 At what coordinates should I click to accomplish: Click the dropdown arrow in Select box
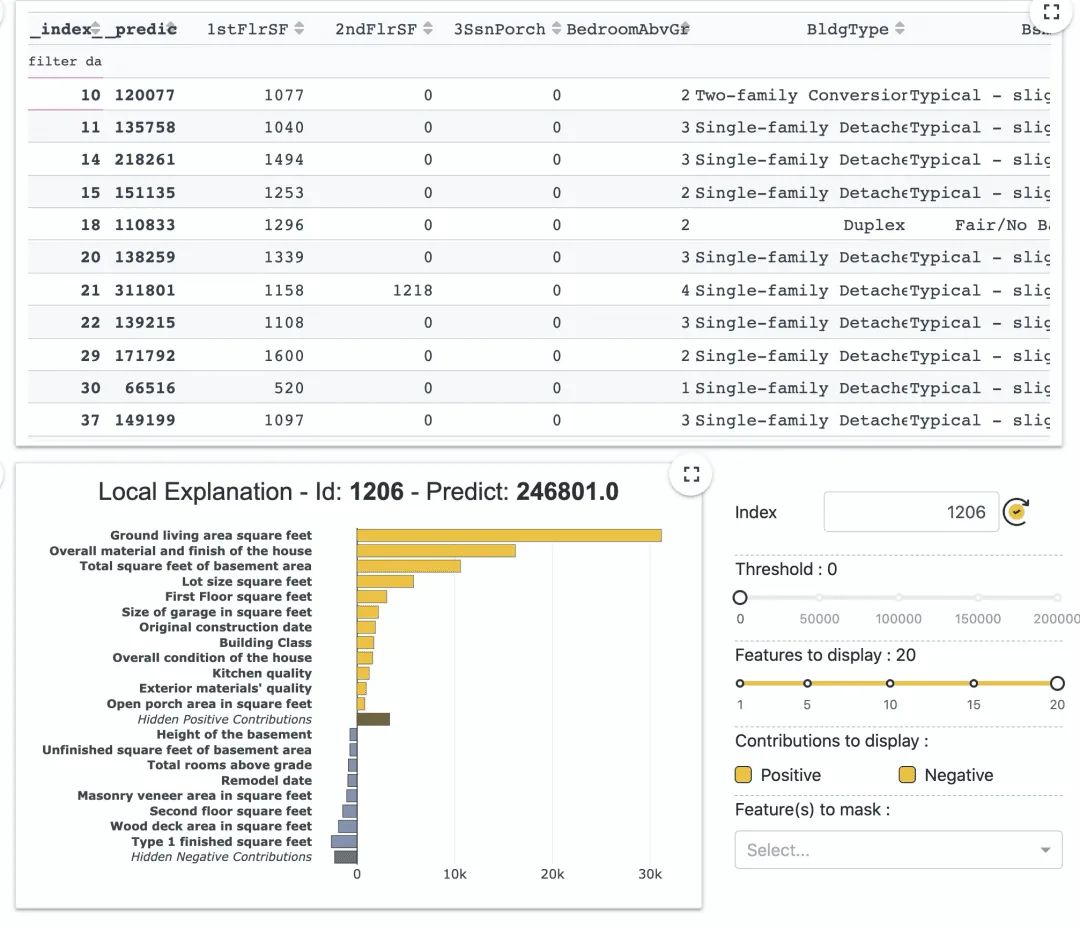[1046, 850]
